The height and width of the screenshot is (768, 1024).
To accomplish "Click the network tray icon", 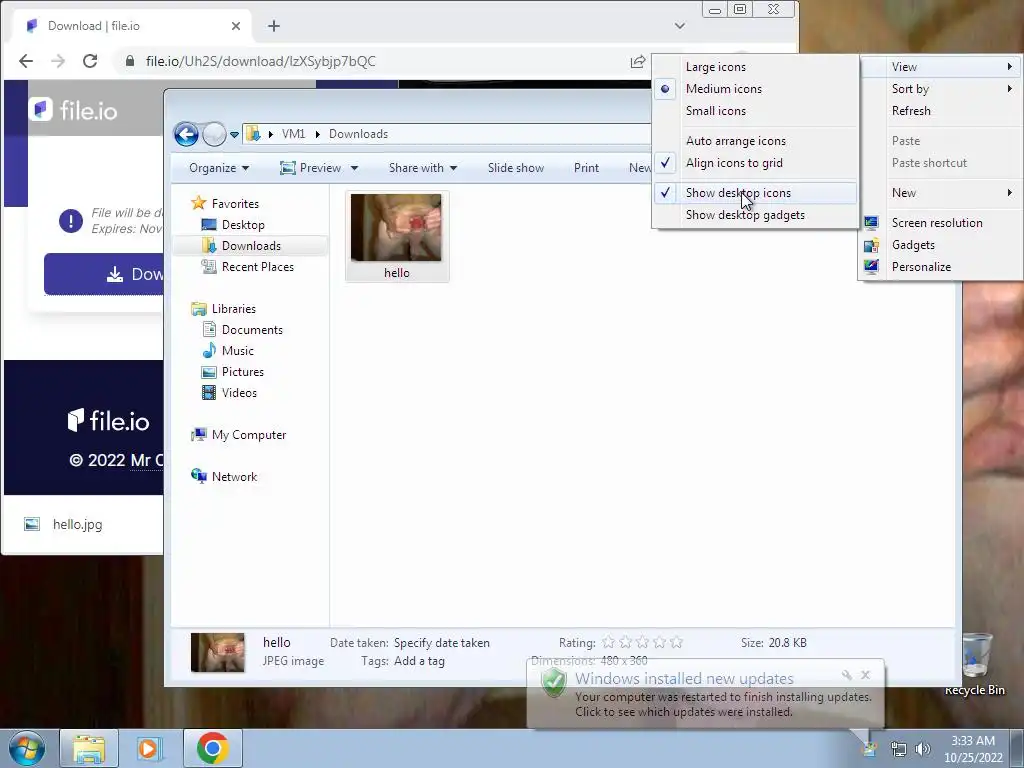I will pyautogui.click(x=899, y=749).
